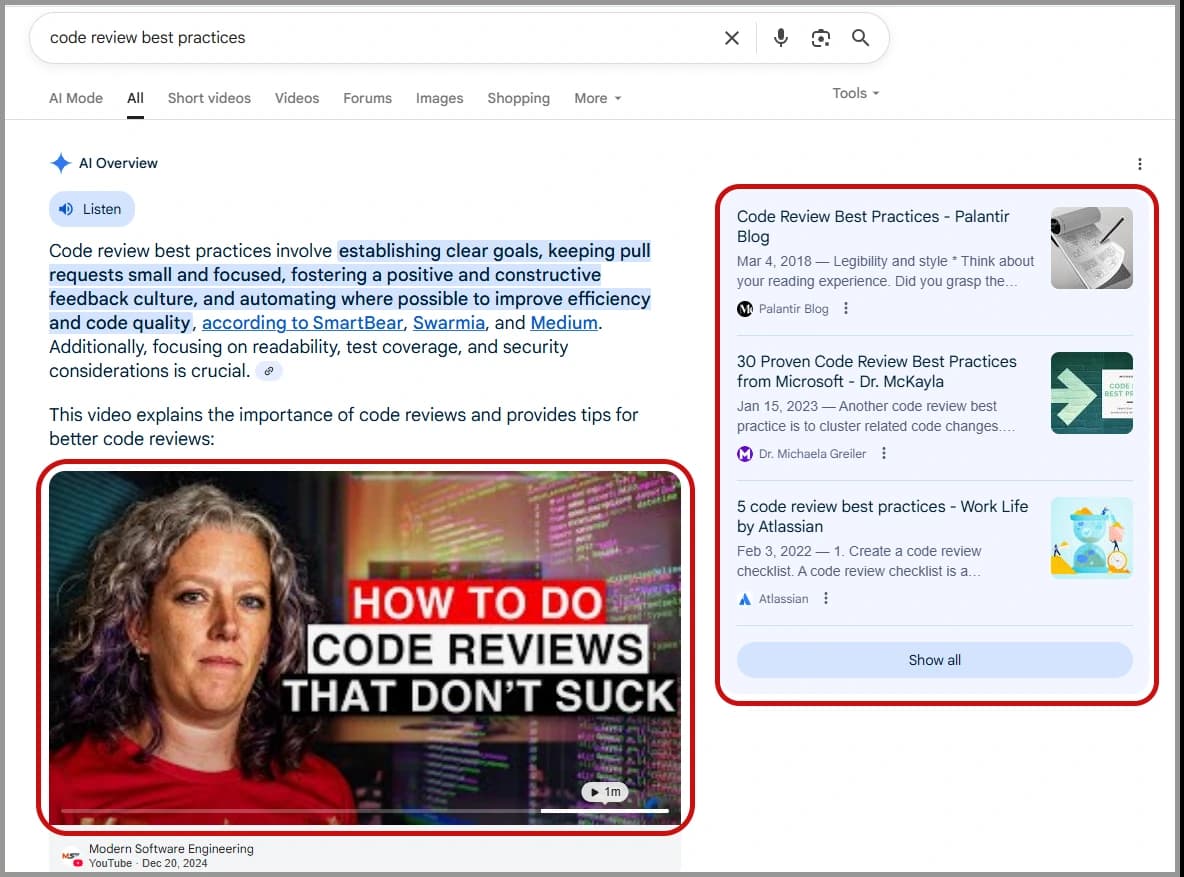Screen dimensions: 1184x877
Task: Click the video progress bar
Action: (365, 811)
